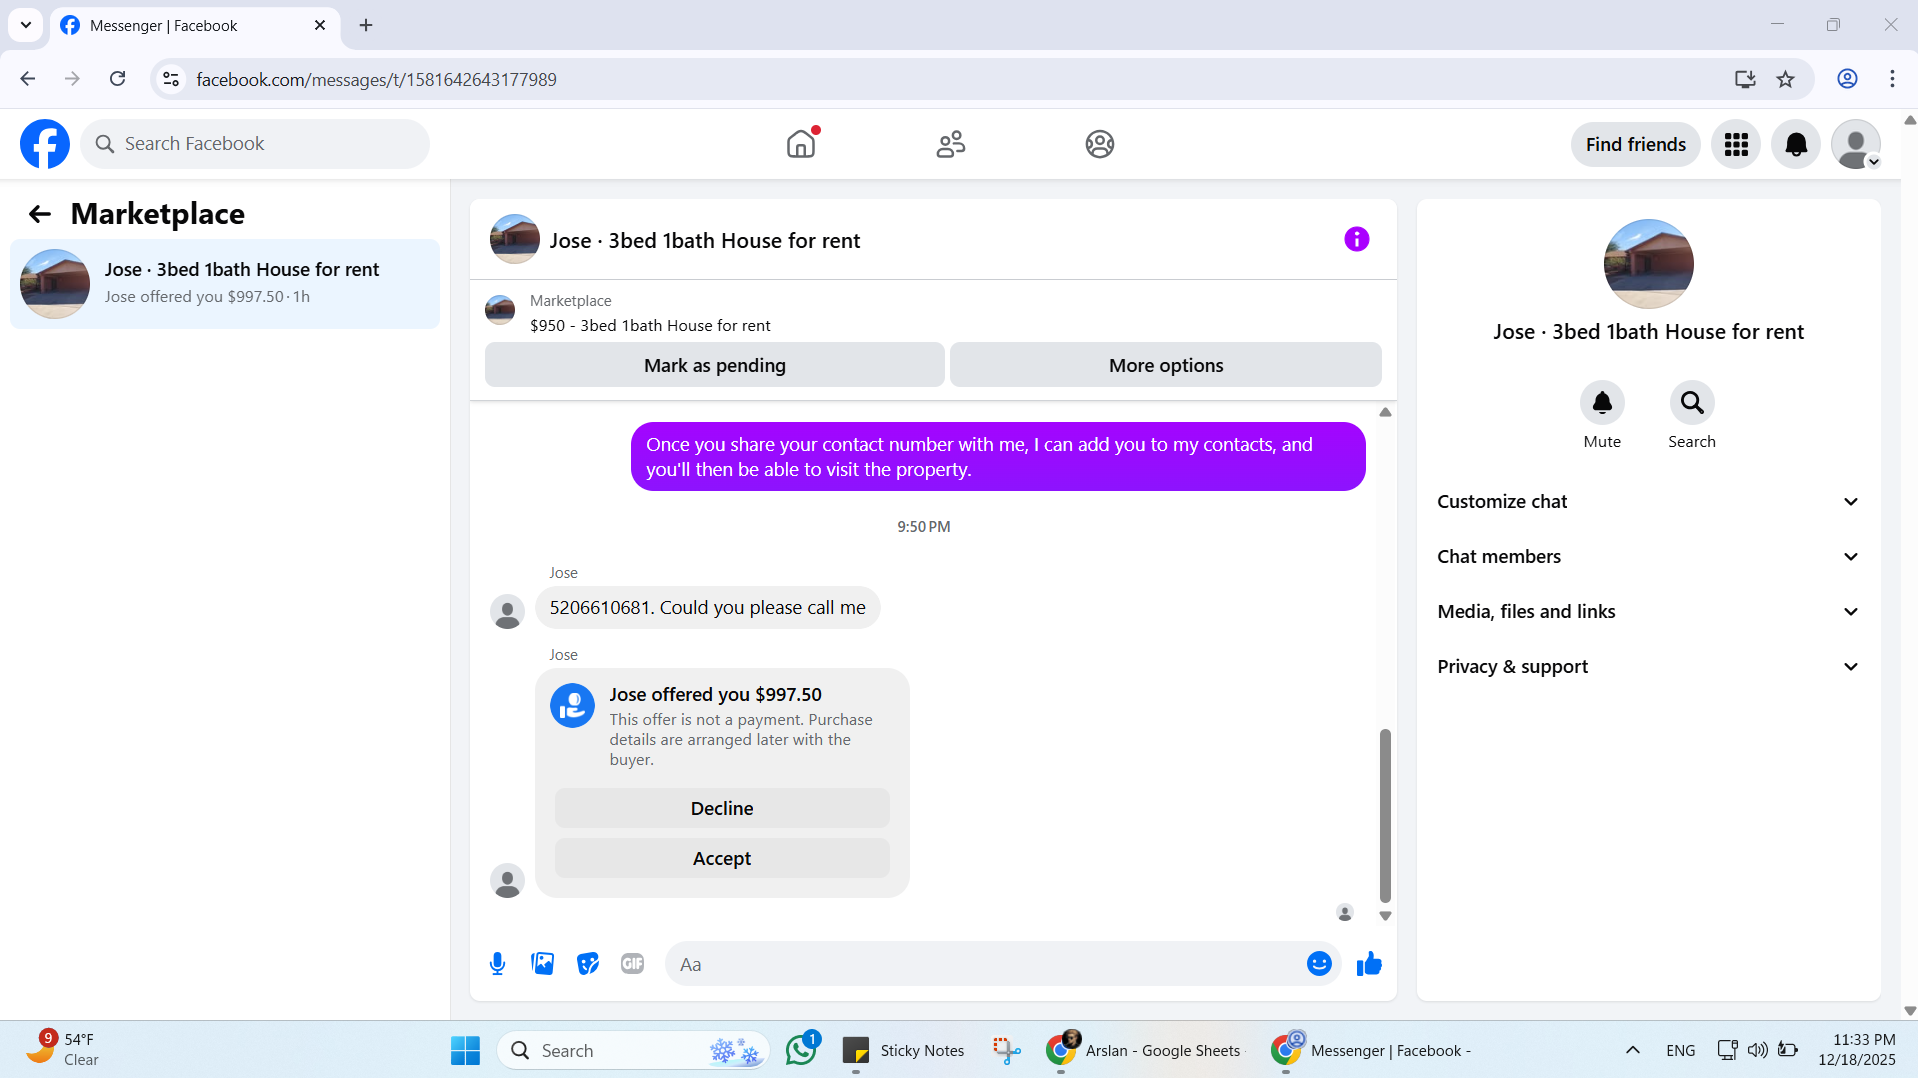Image resolution: width=1918 pixels, height=1078 pixels.
Task: Click ENG language indicator
Action: click(x=1681, y=1050)
